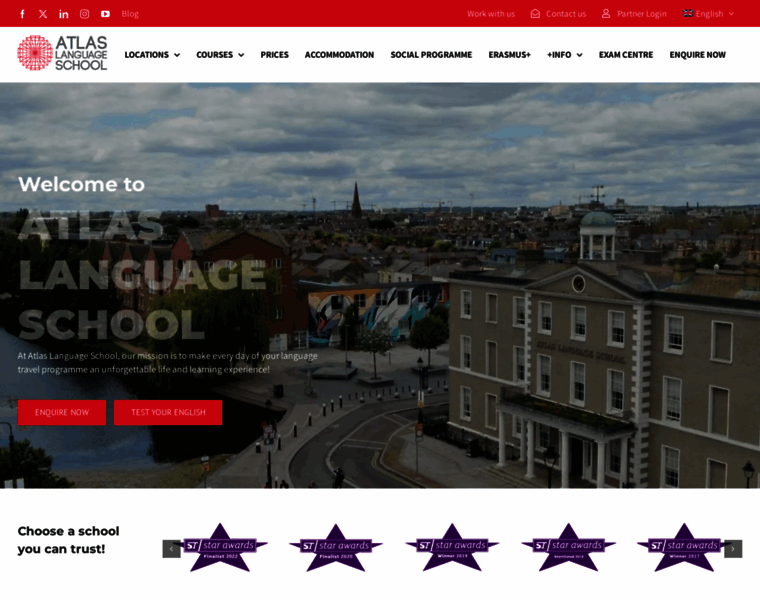Open the PRICES menu item
This screenshot has width=760, height=600.
[x=274, y=55]
